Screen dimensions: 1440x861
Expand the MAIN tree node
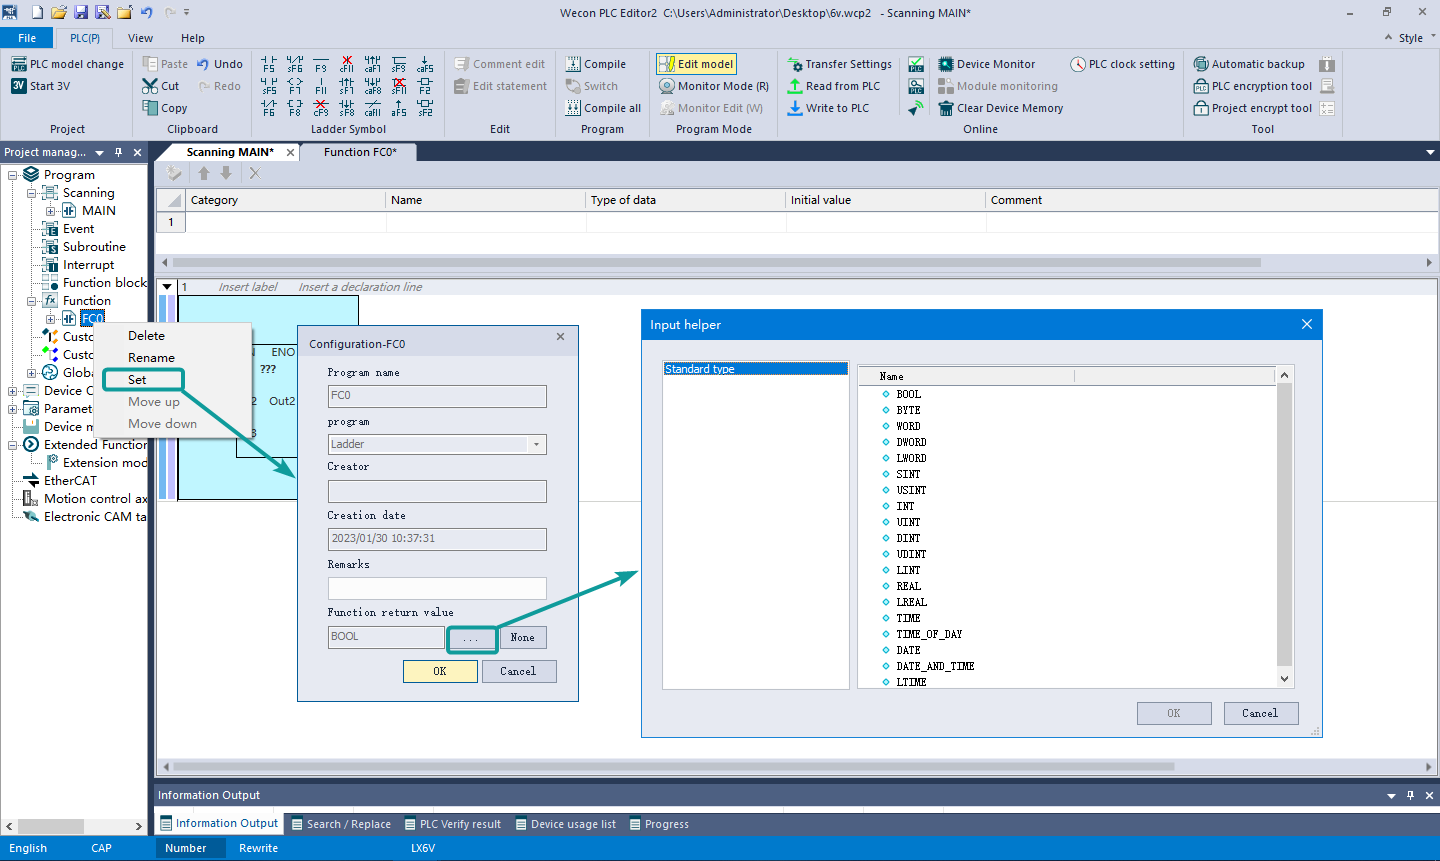pyautogui.click(x=50, y=211)
